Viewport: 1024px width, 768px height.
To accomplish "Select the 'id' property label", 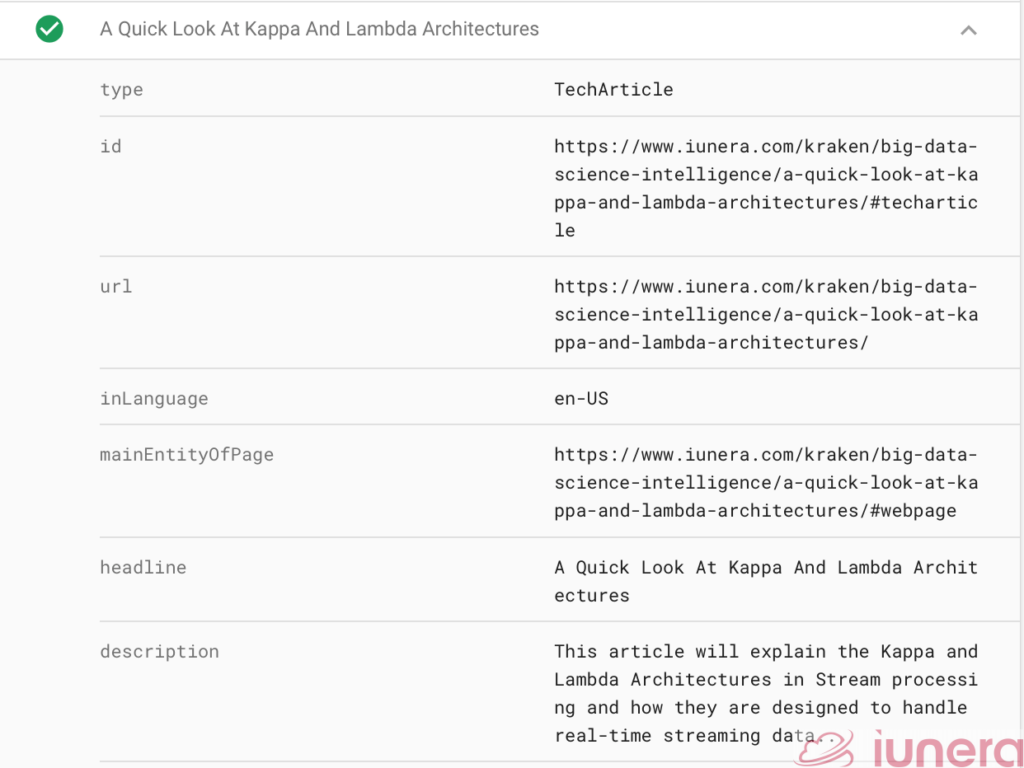I will [110, 146].
